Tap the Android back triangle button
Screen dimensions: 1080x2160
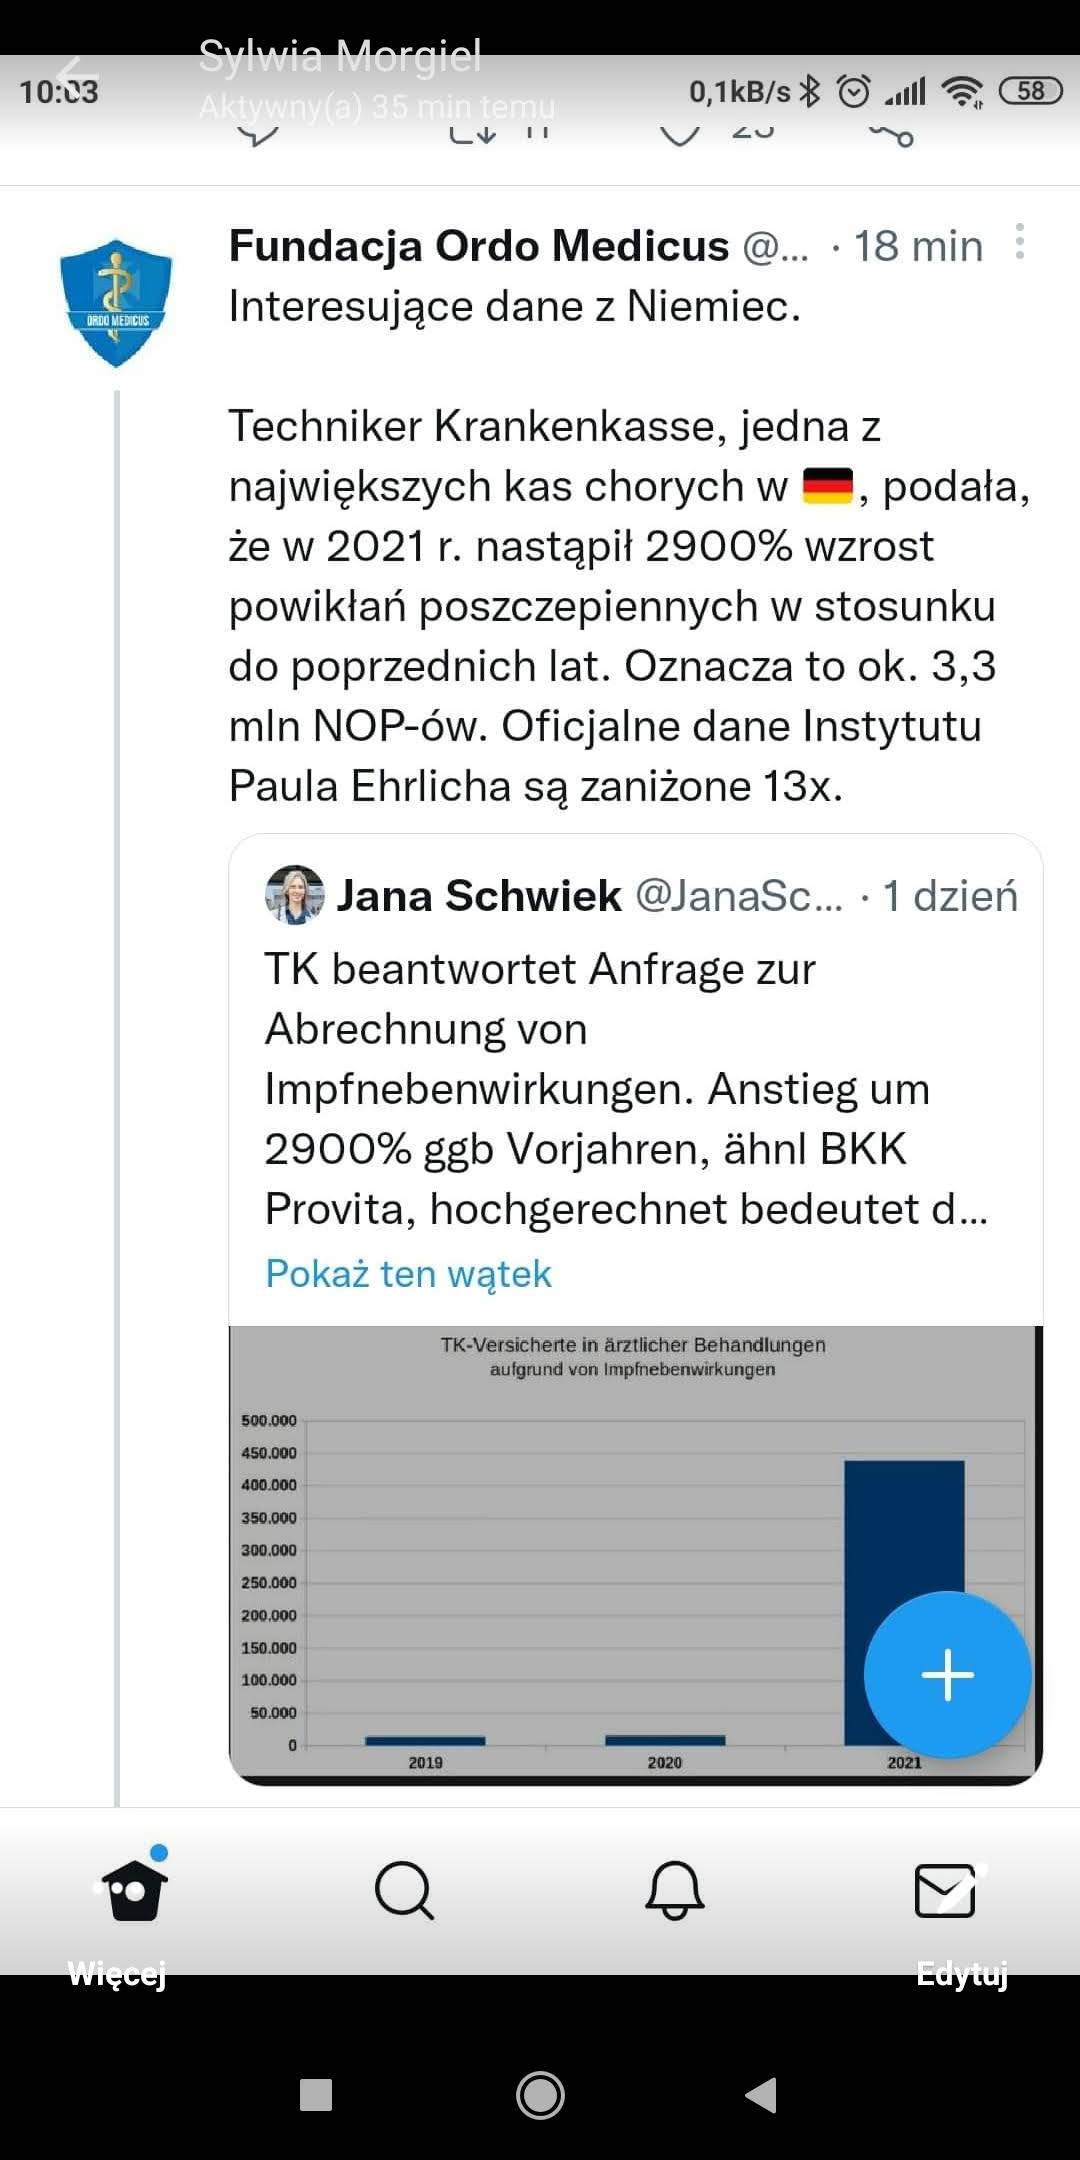tap(762, 2094)
